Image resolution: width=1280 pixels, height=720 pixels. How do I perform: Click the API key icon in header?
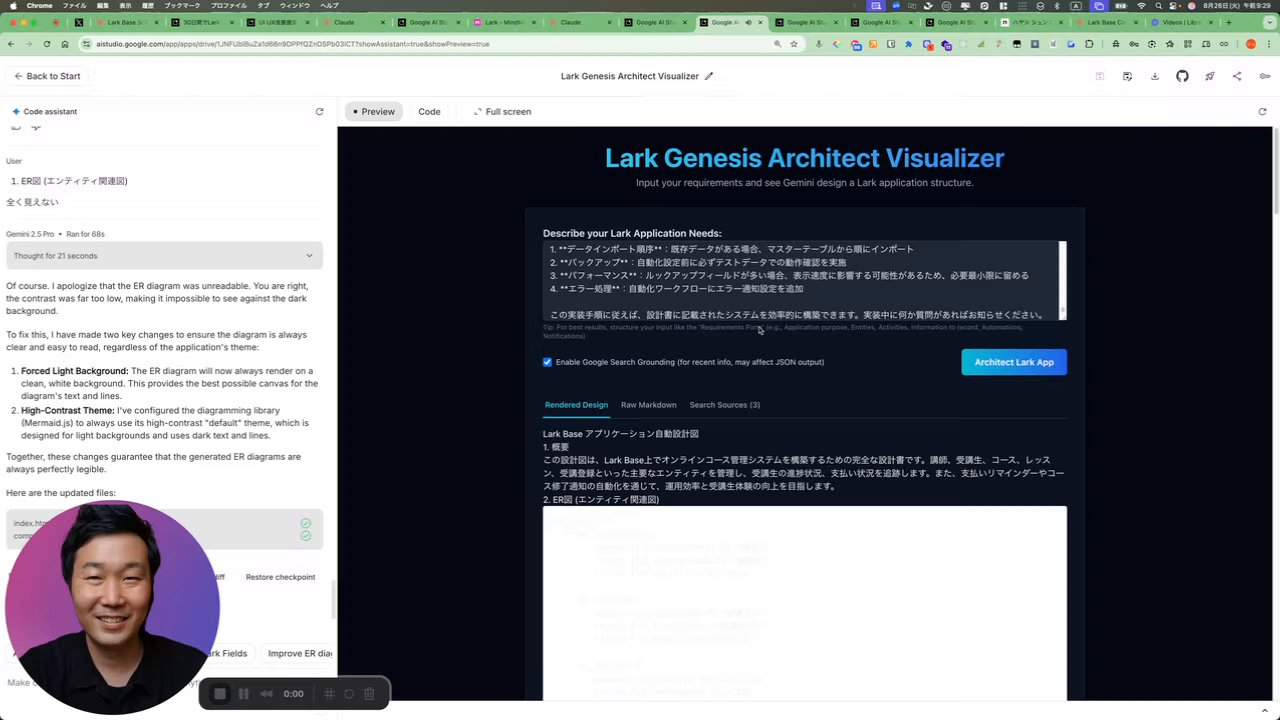coord(1264,76)
